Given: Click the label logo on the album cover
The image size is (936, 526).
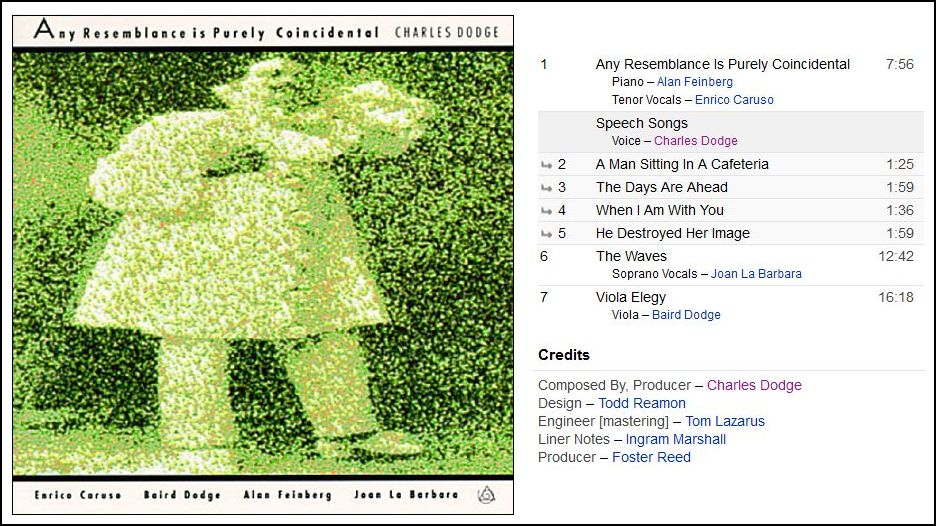Looking at the screenshot, I should (487, 494).
